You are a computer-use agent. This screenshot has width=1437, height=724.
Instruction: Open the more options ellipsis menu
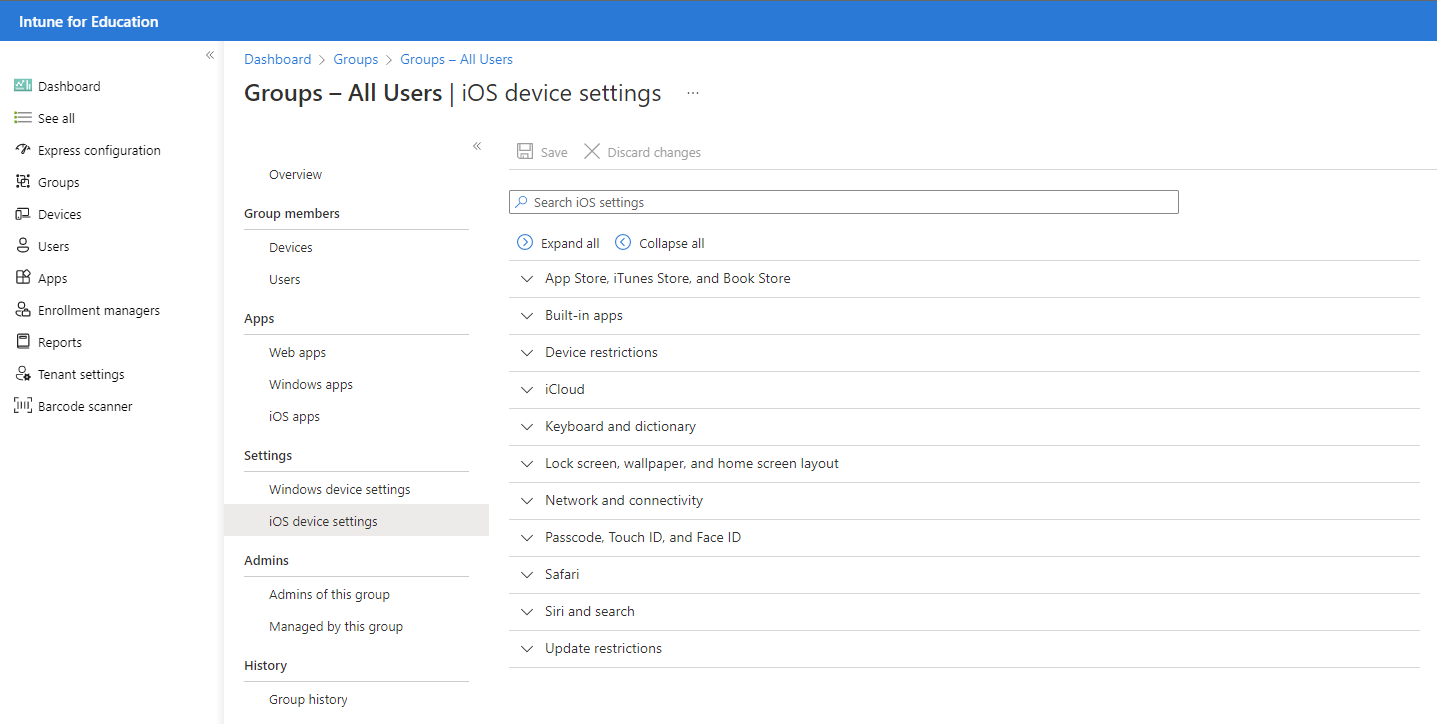[693, 93]
